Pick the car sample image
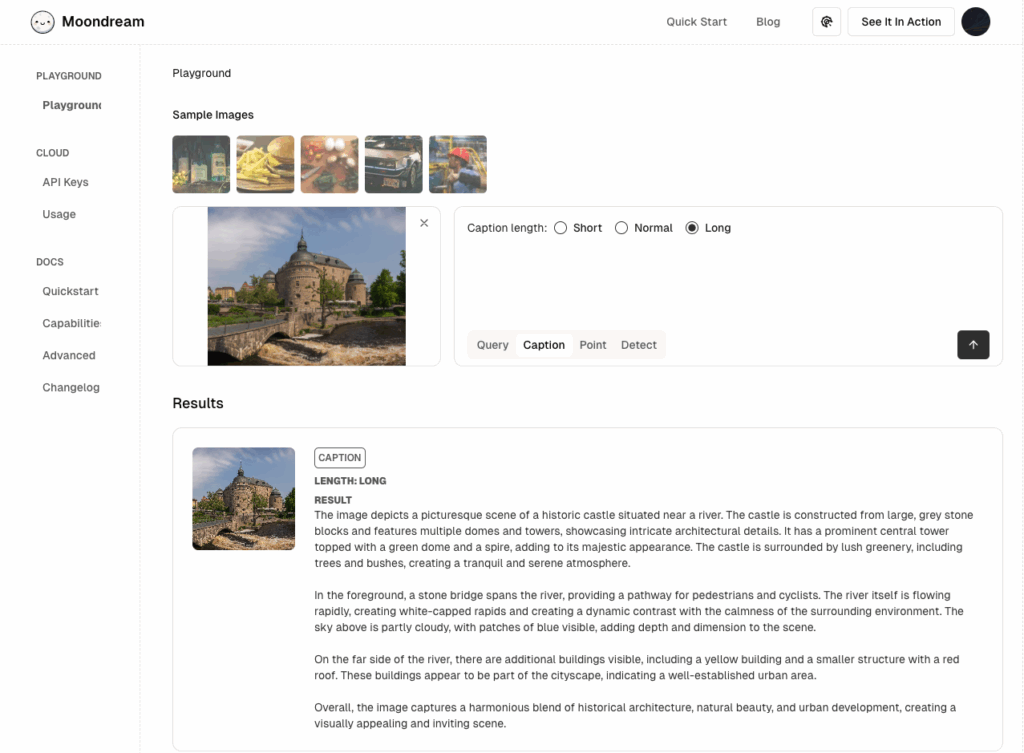This screenshot has height=753, width=1024. (393, 164)
